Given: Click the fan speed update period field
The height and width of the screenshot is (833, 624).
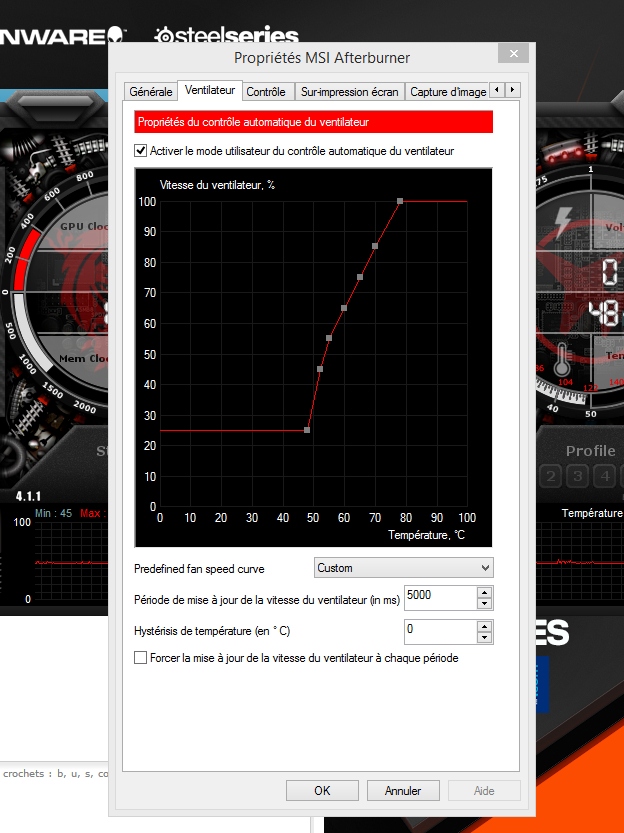Looking at the screenshot, I should tap(440, 597).
